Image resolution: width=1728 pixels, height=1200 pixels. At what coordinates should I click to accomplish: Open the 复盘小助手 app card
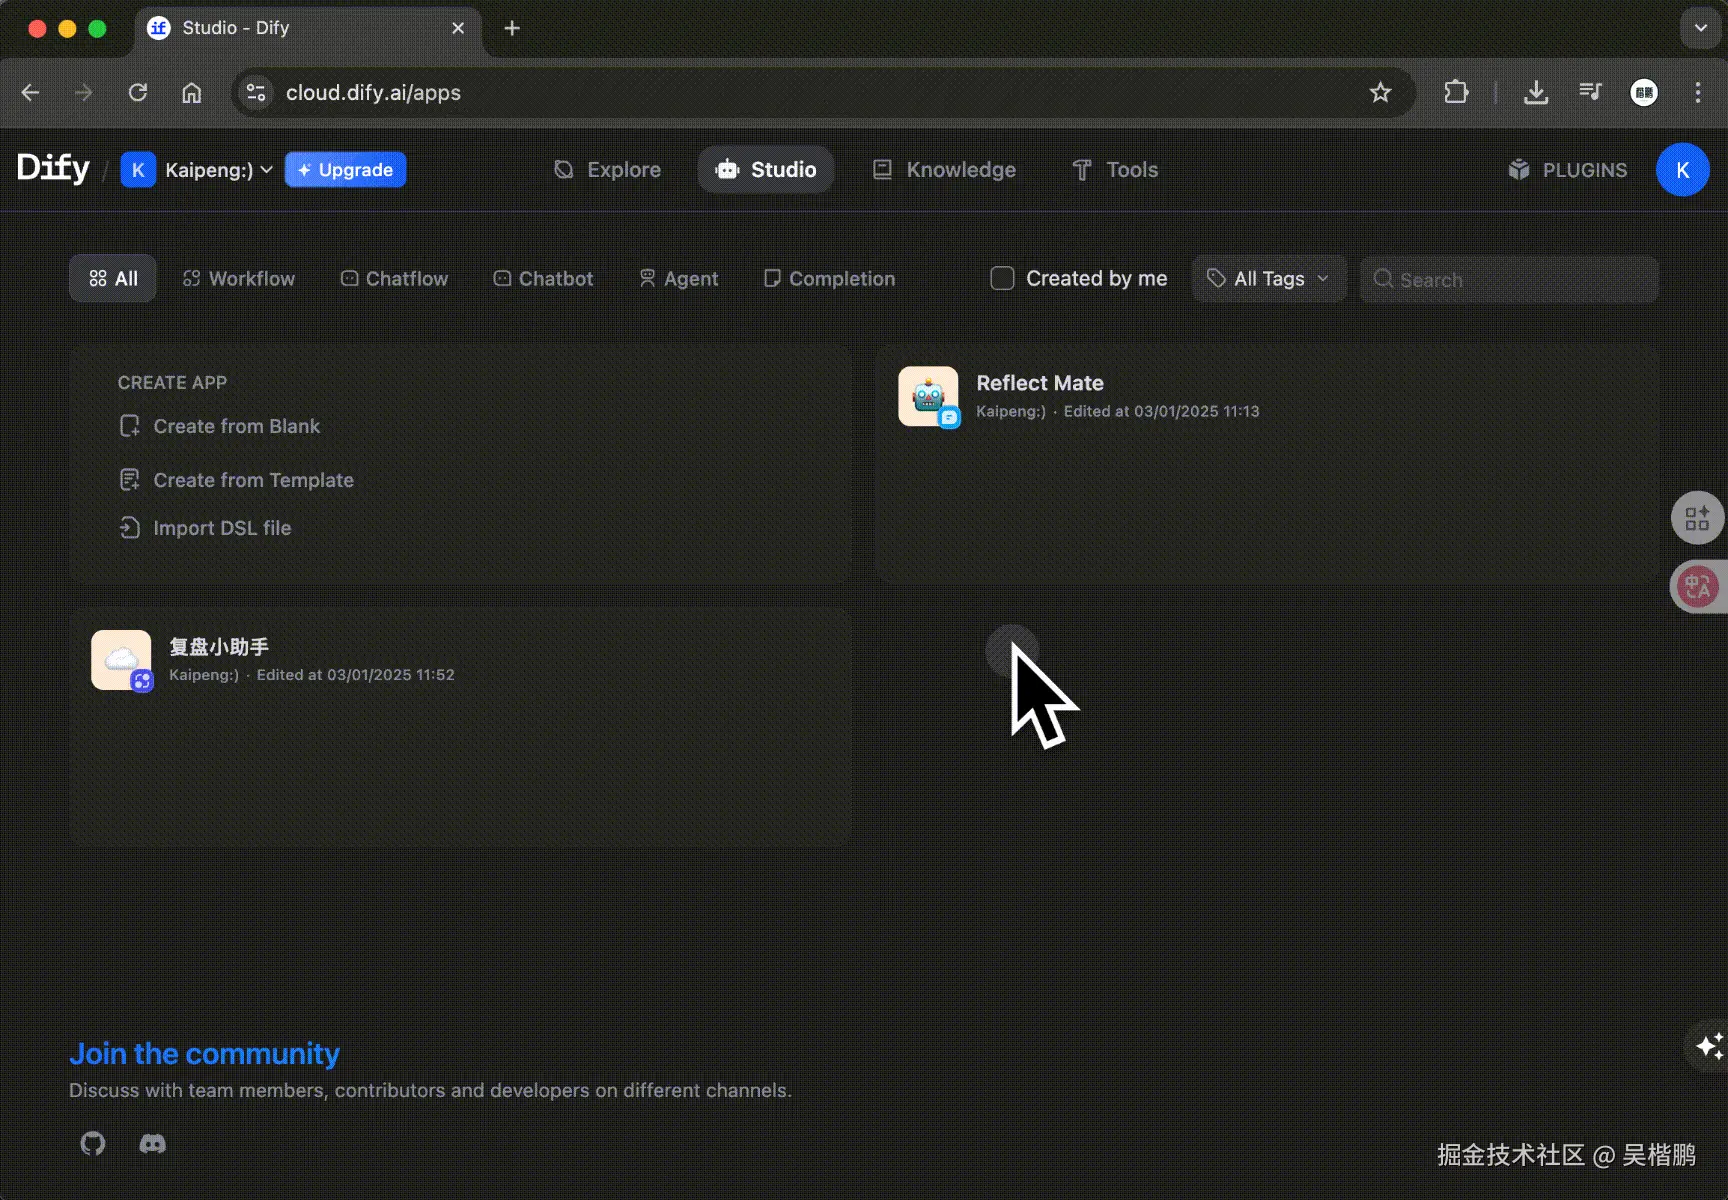pyautogui.click(x=460, y=728)
